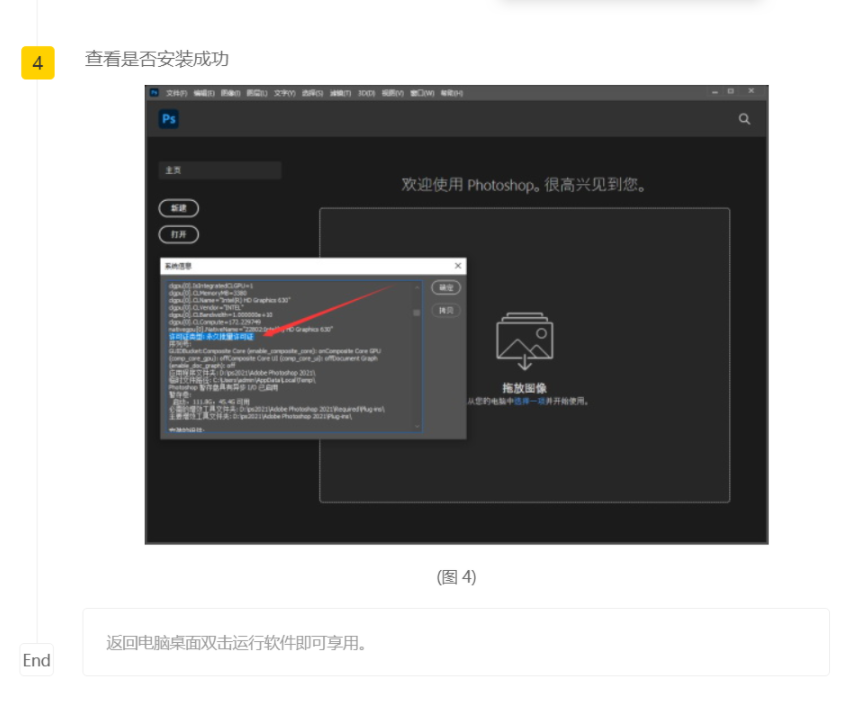This screenshot has width=848, height=709.
Task: Minimize the Photoshop window
Action: click(x=715, y=92)
